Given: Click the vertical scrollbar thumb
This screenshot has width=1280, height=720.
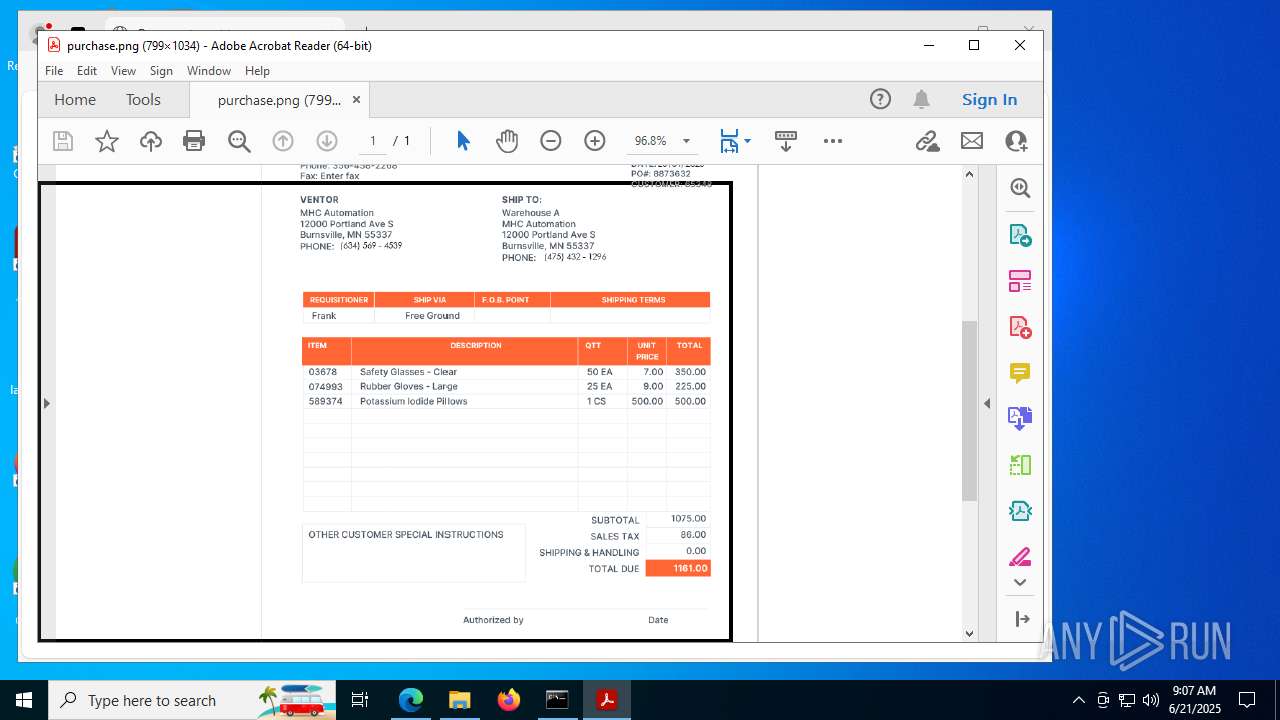Looking at the screenshot, I should pyautogui.click(x=969, y=410).
